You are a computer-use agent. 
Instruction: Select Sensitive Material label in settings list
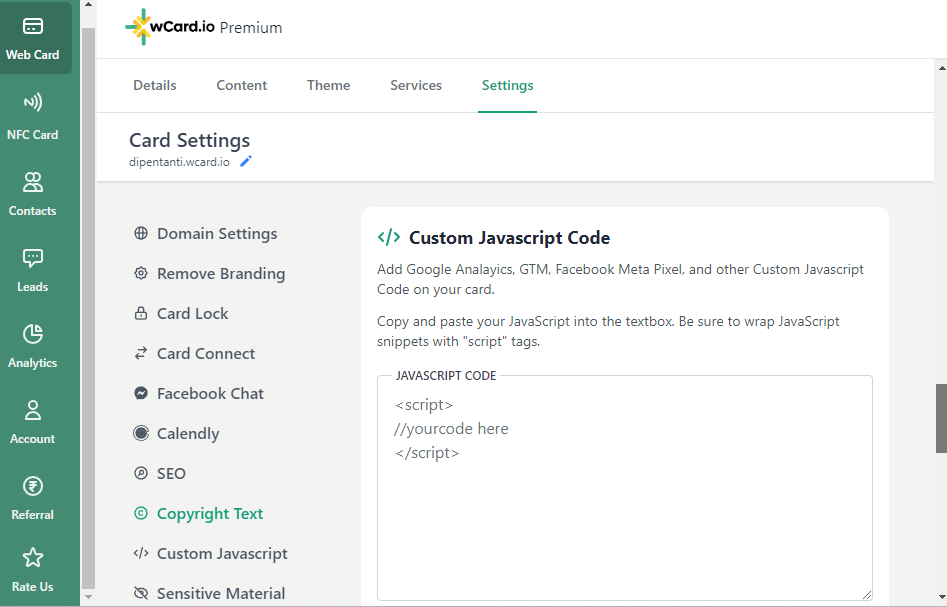coord(221,594)
